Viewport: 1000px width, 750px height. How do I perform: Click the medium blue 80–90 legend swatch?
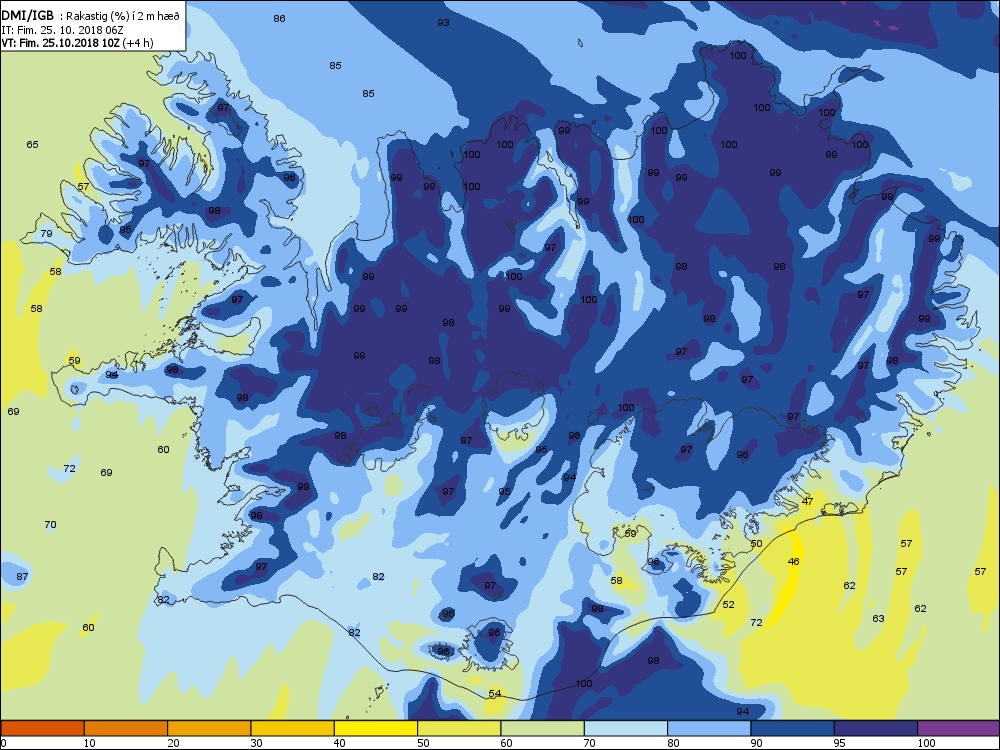coord(709,728)
